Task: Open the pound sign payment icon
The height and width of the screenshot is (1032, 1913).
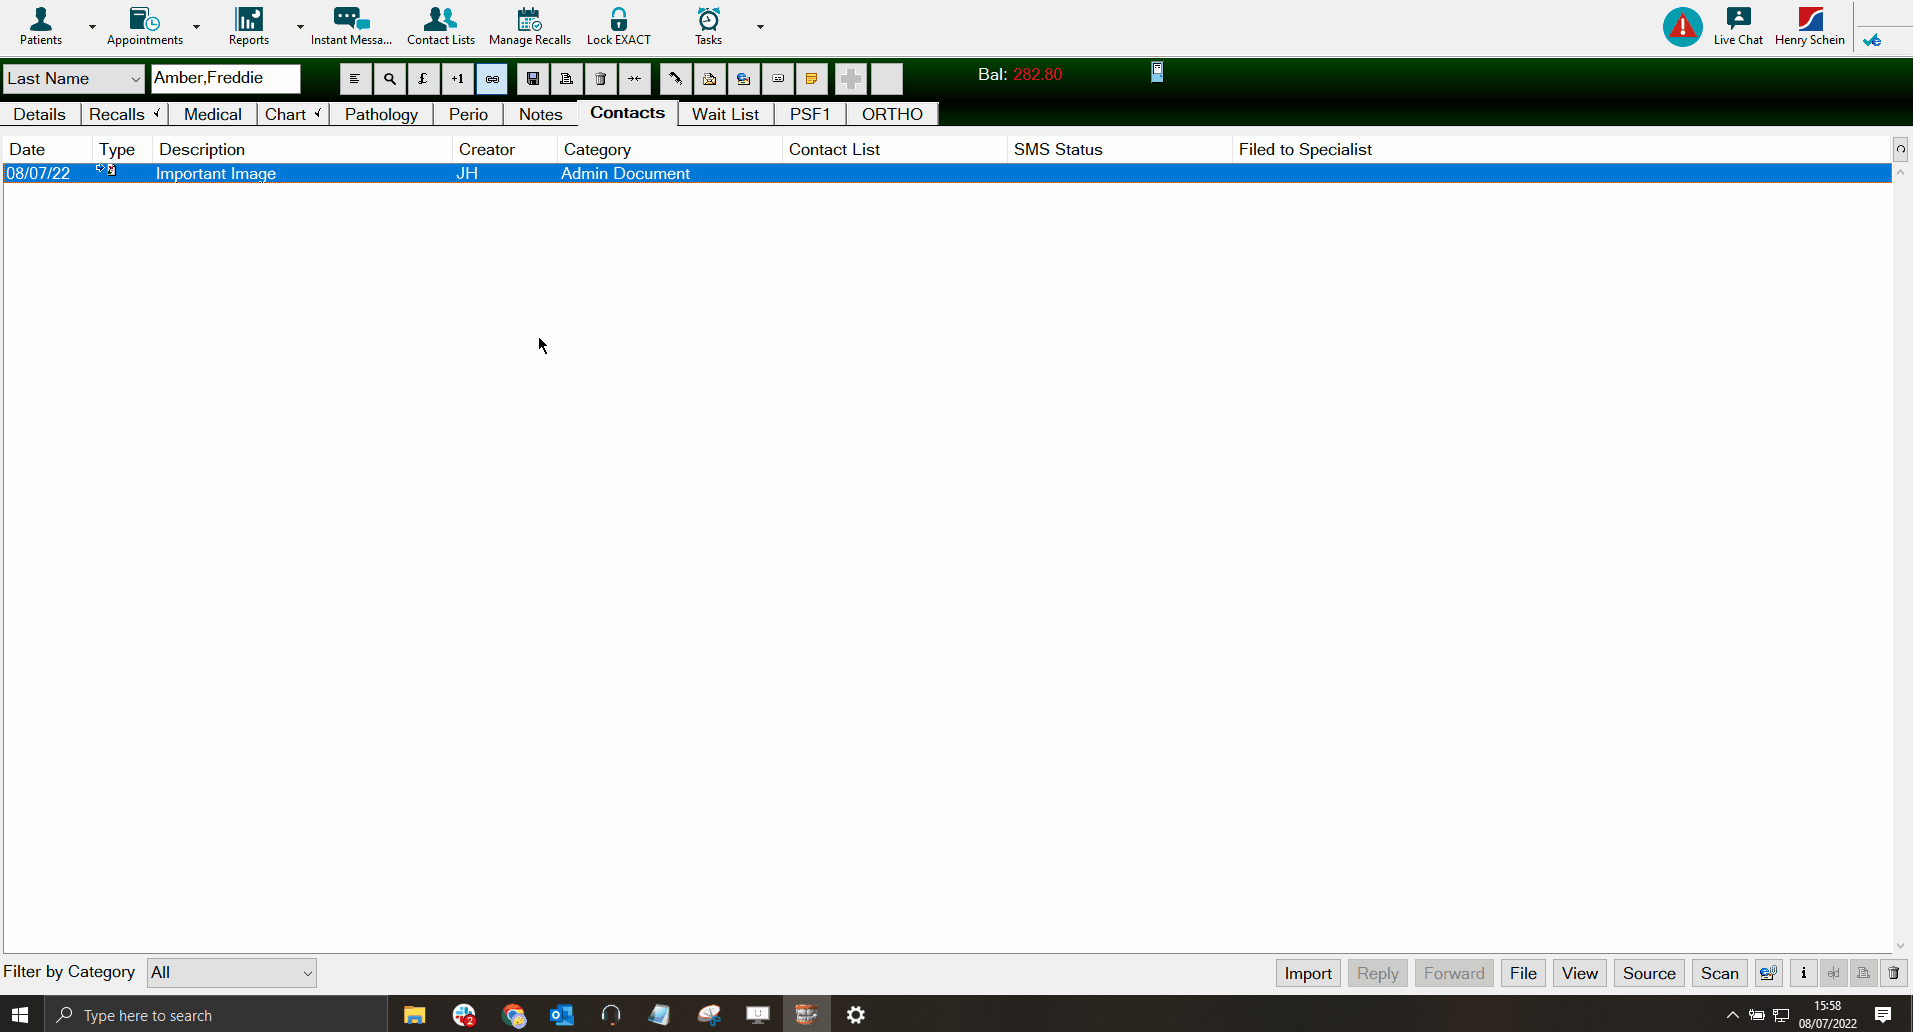Action: (423, 79)
